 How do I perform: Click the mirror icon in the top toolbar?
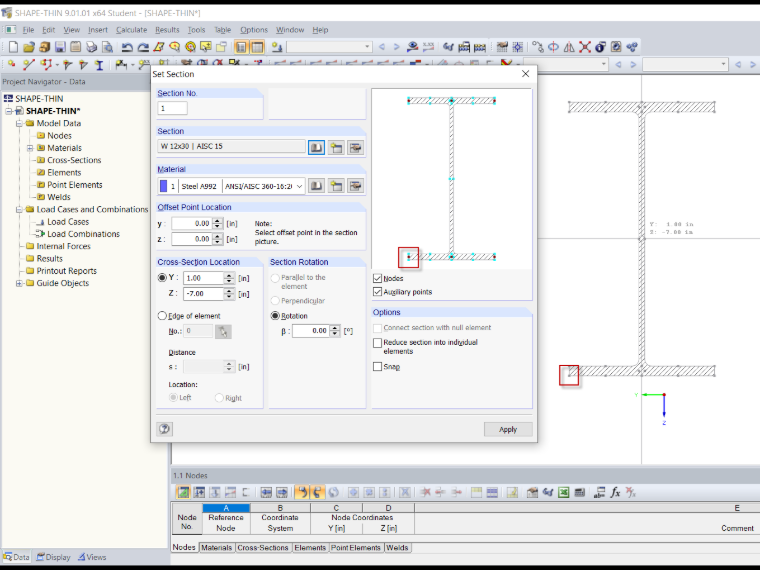(569, 47)
